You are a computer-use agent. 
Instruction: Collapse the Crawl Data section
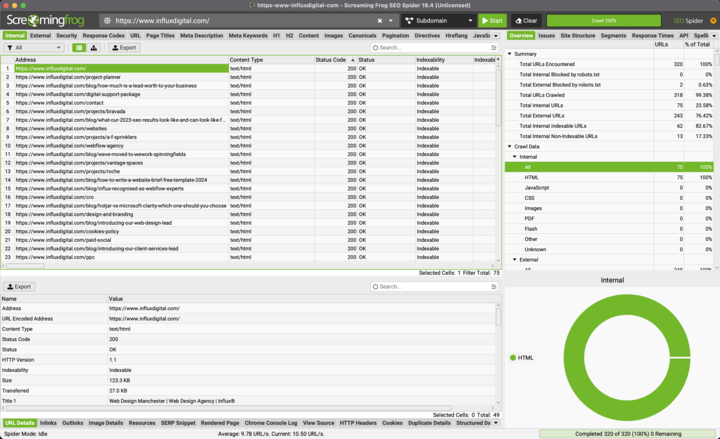tap(509, 146)
